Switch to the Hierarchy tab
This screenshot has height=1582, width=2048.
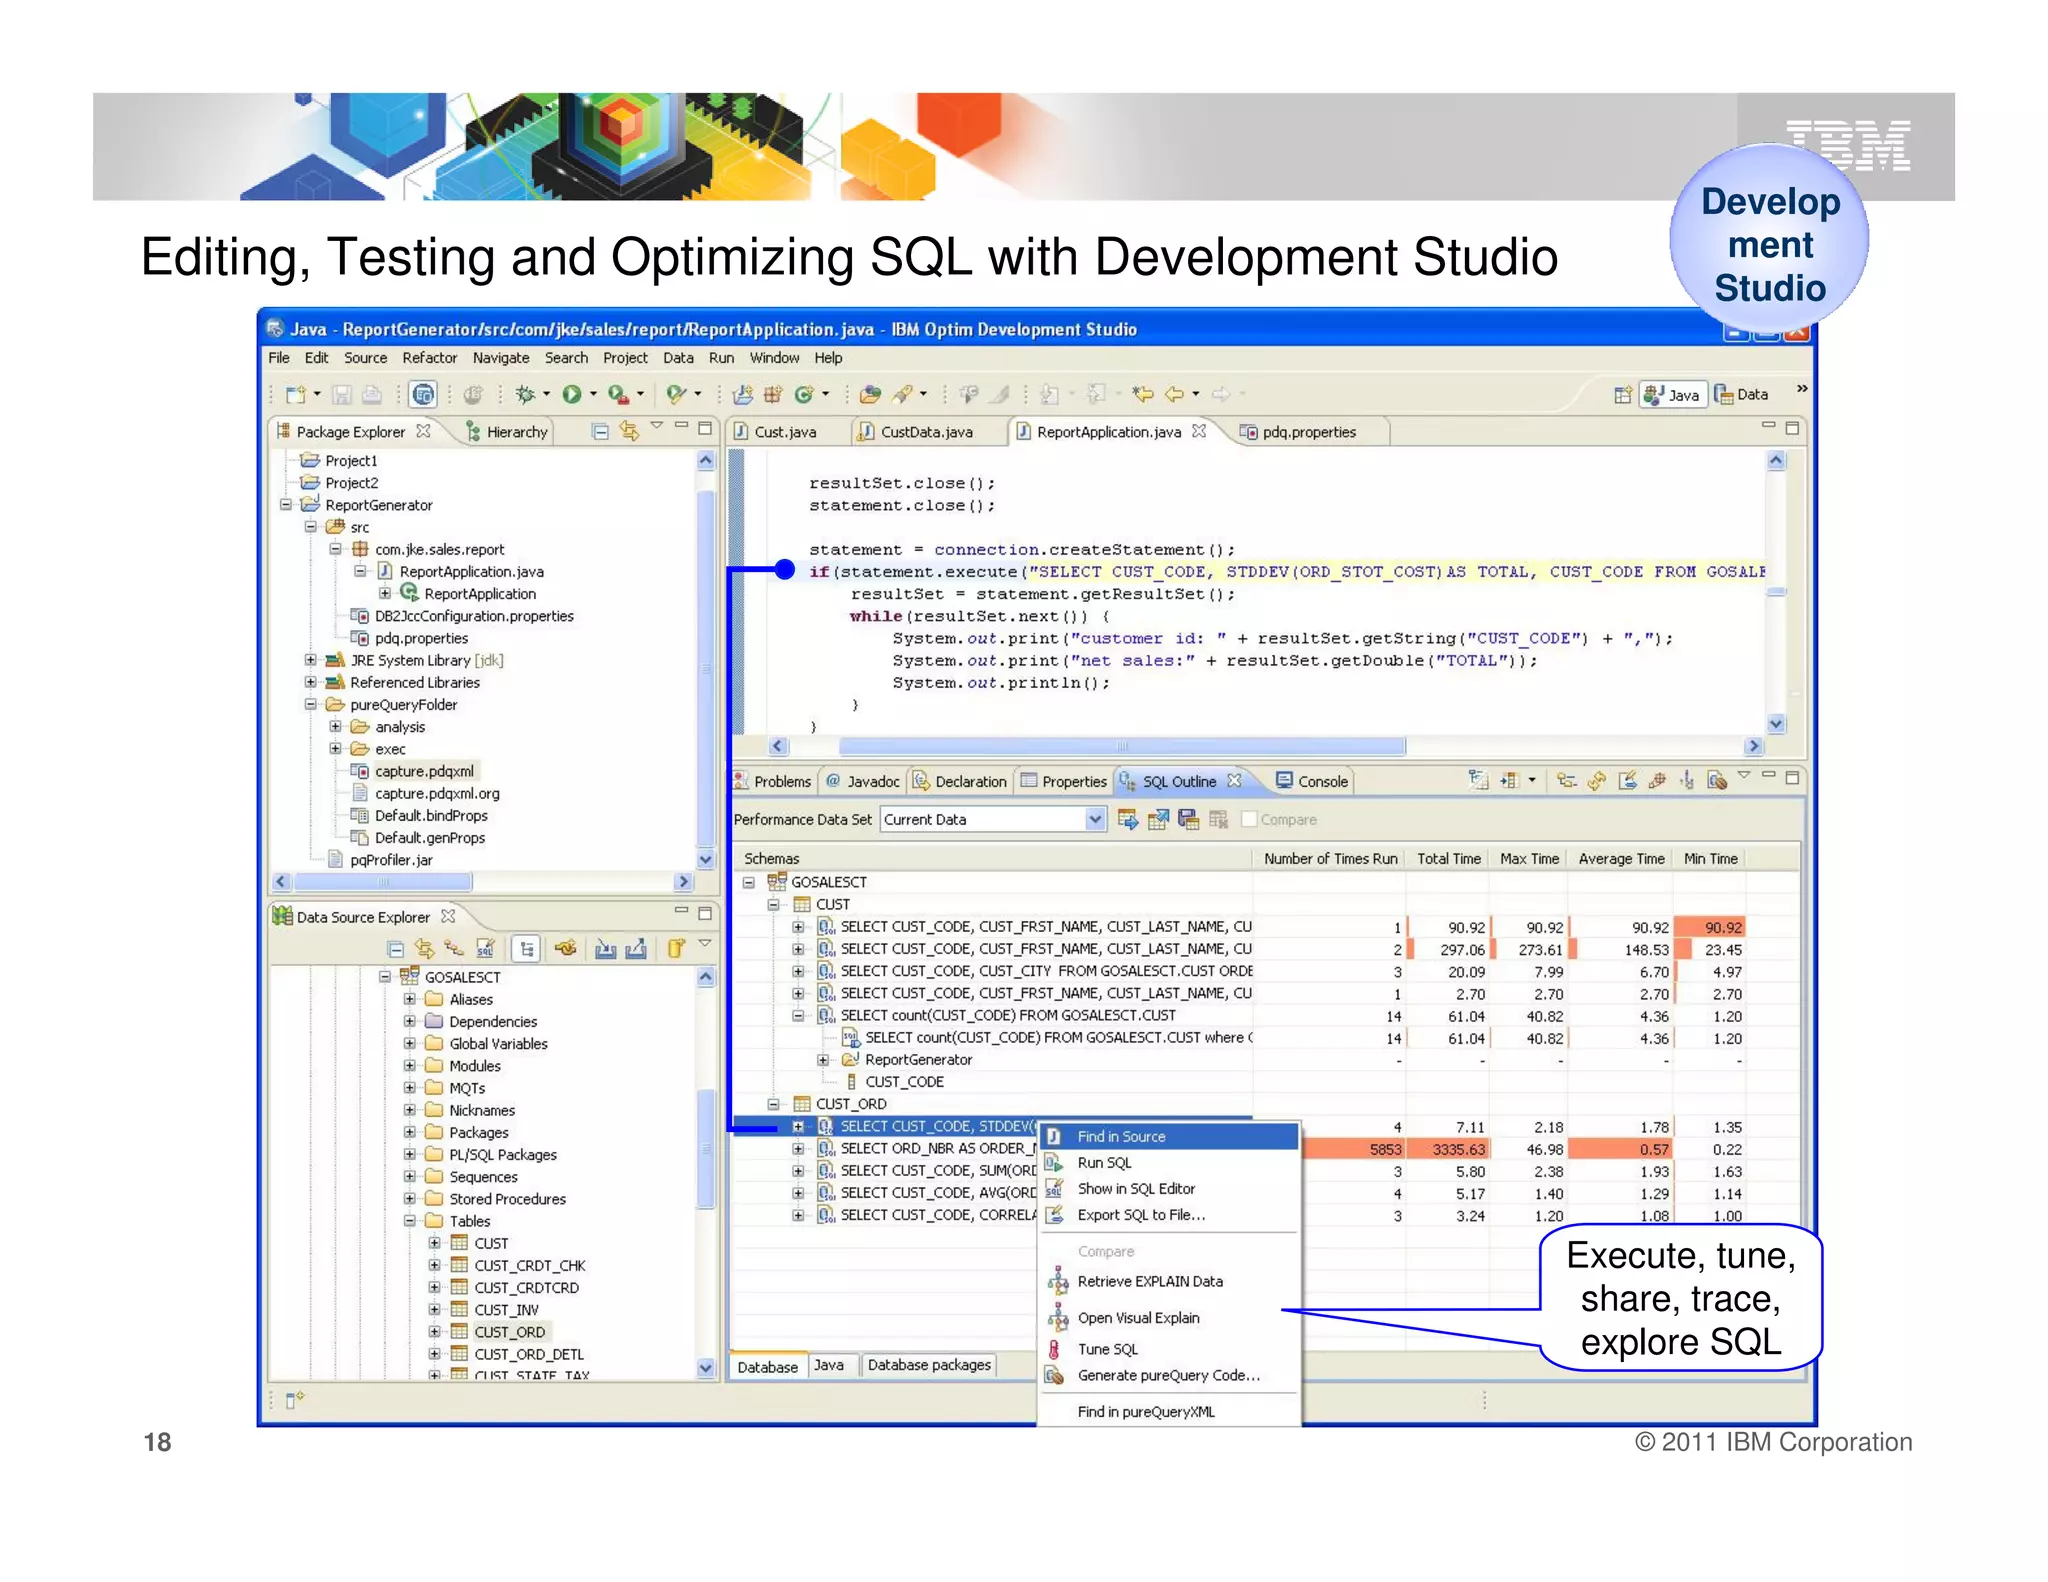[x=507, y=432]
